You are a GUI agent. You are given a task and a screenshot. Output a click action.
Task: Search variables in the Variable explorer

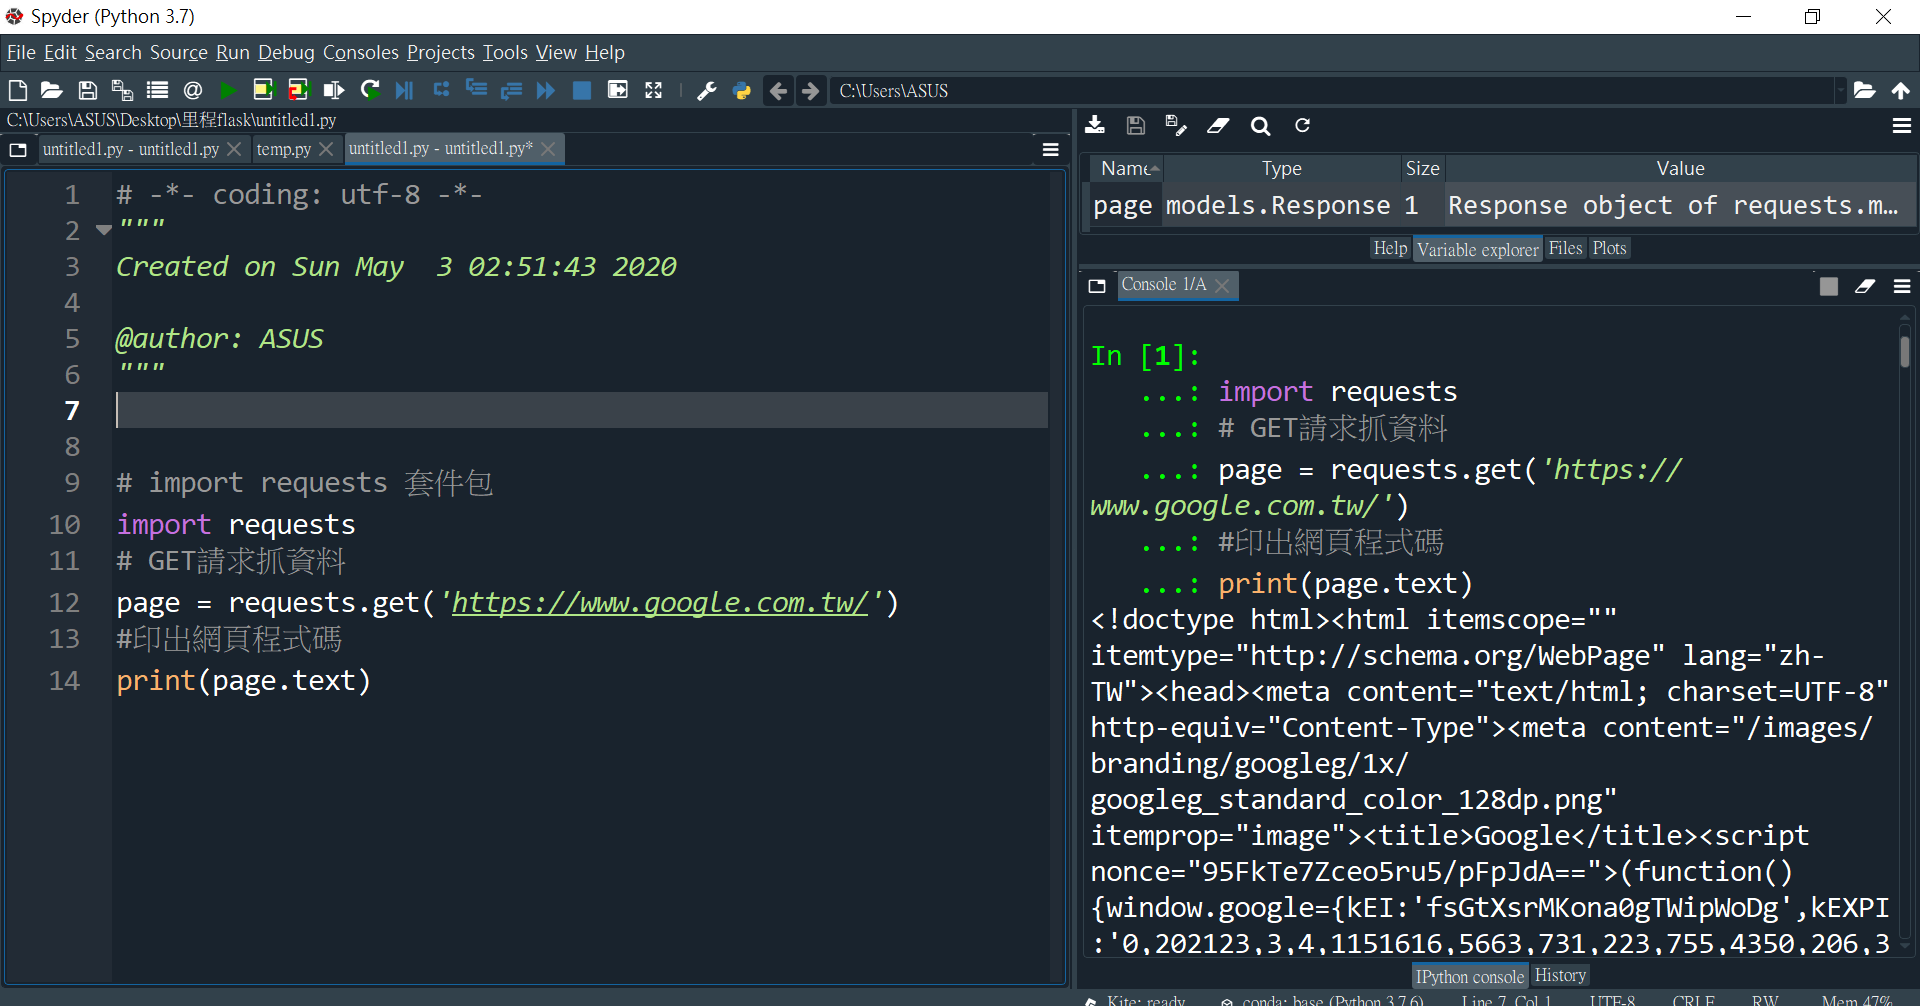[x=1260, y=126]
